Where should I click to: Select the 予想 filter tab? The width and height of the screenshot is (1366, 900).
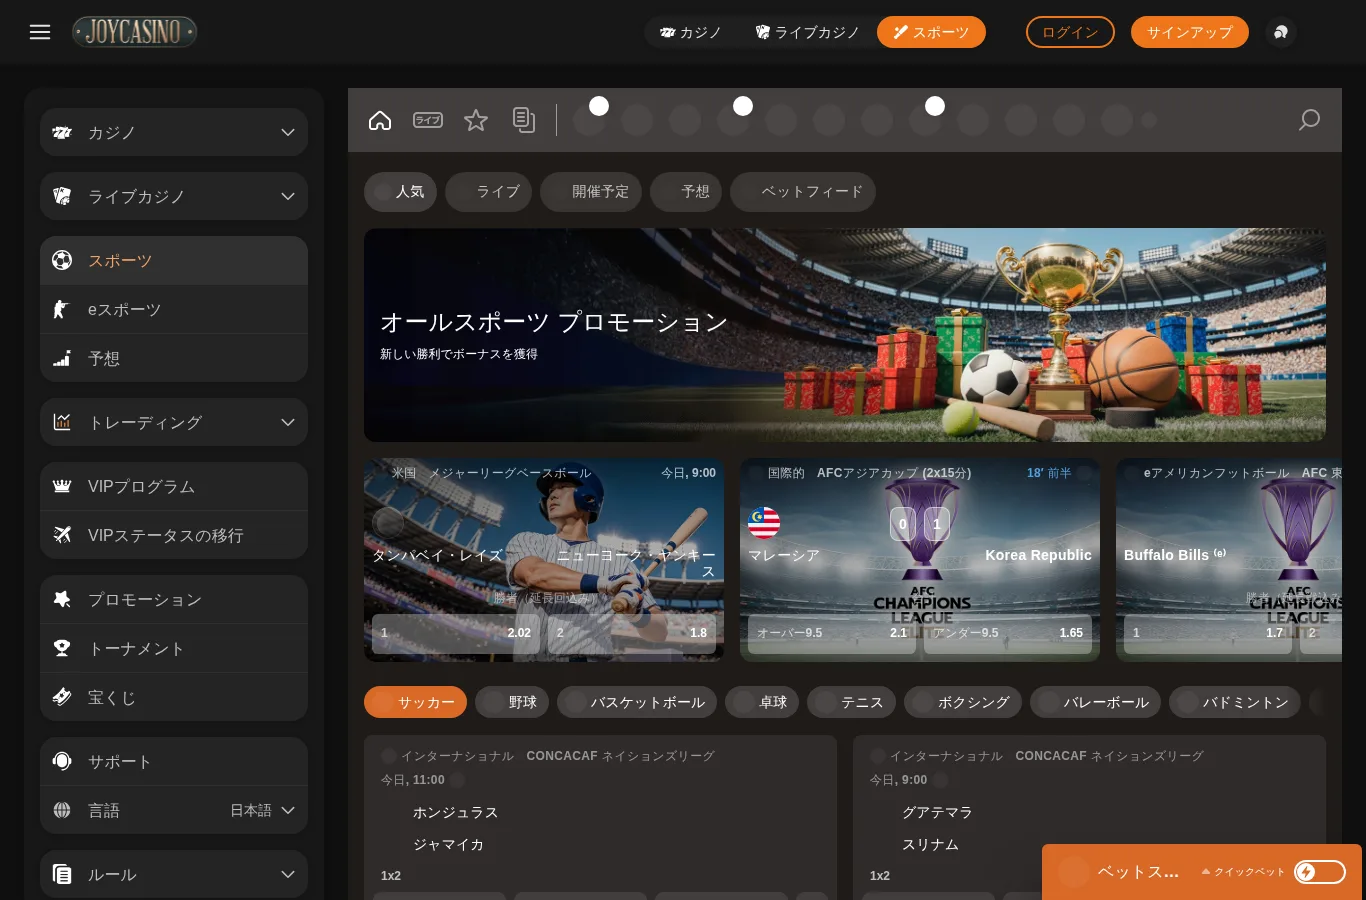pyautogui.click(x=686, y=191)
